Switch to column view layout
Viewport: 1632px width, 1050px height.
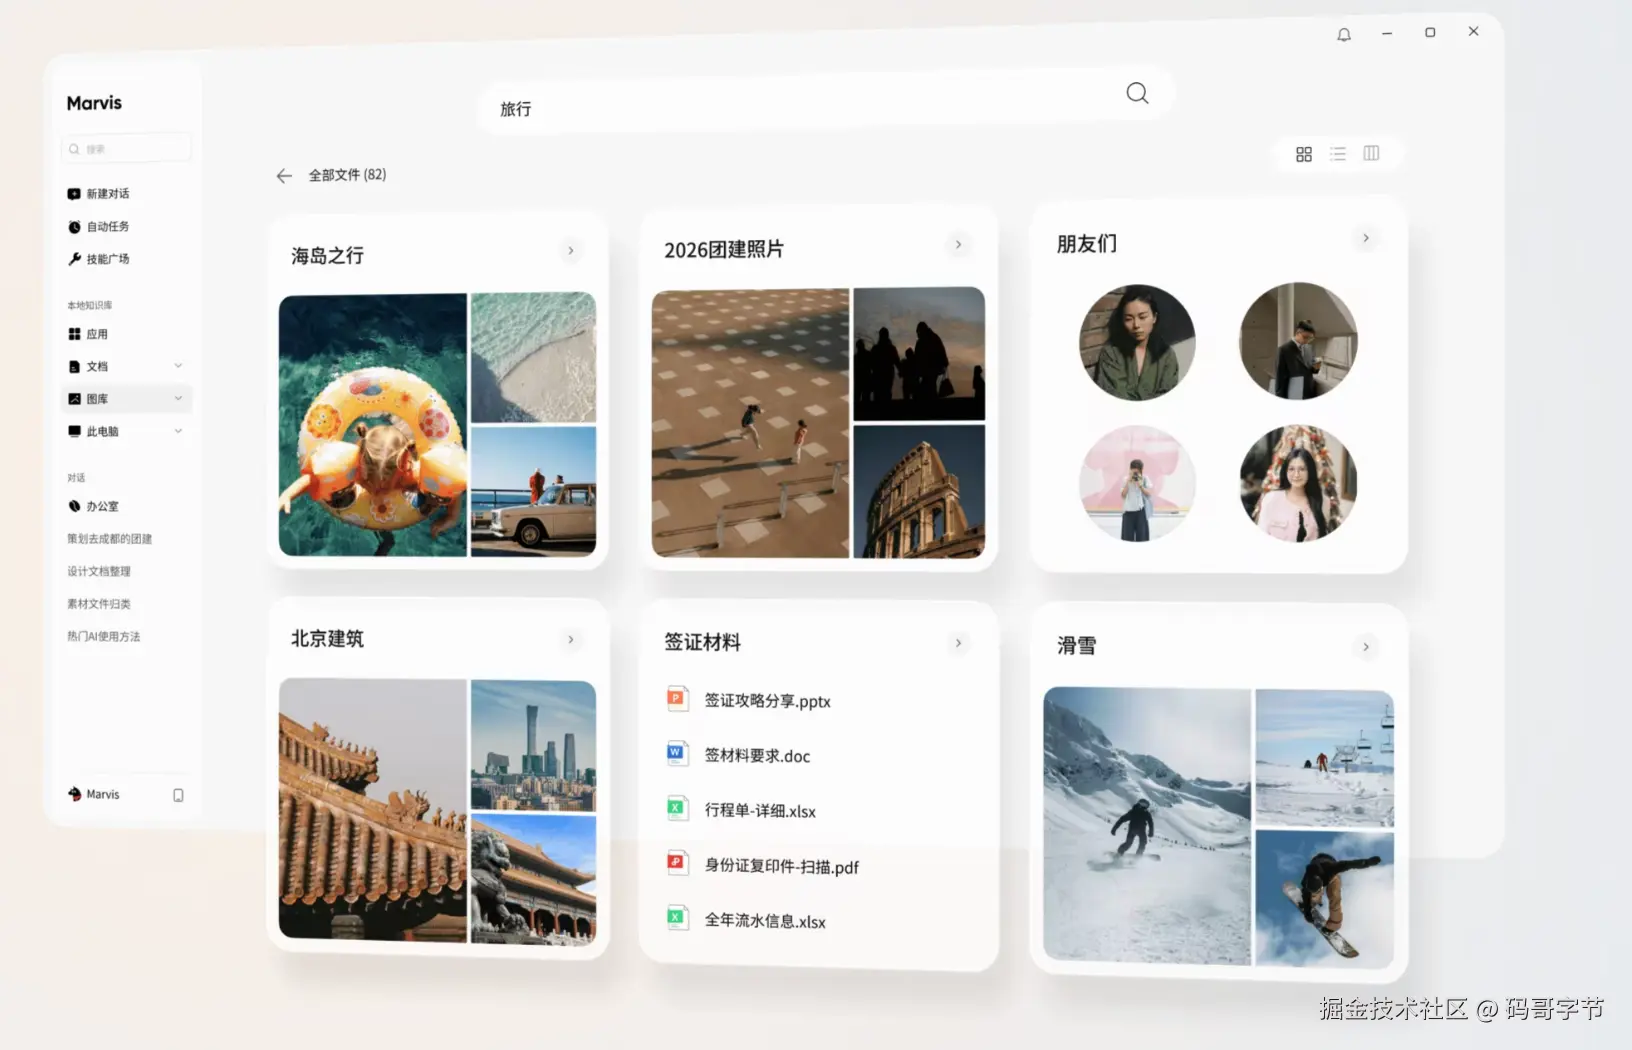[x=1371, y=153]
